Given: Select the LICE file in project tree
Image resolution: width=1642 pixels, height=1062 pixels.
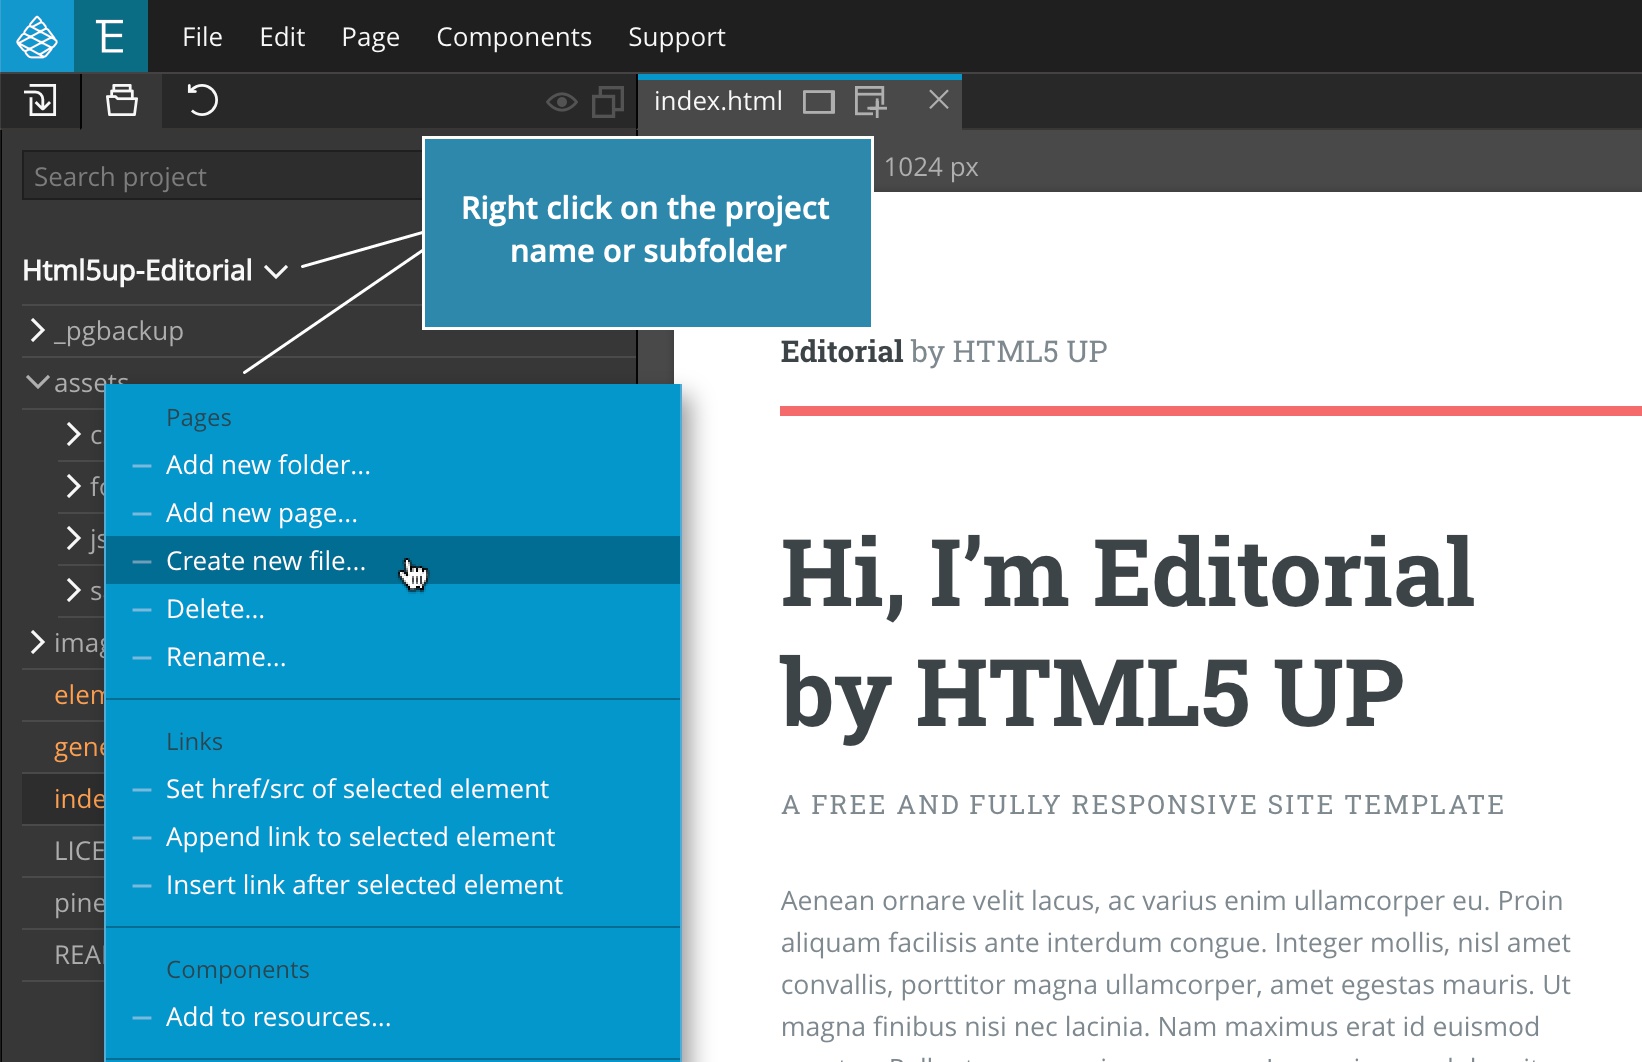Looking at the screenshot, I should tap(79, 851).
